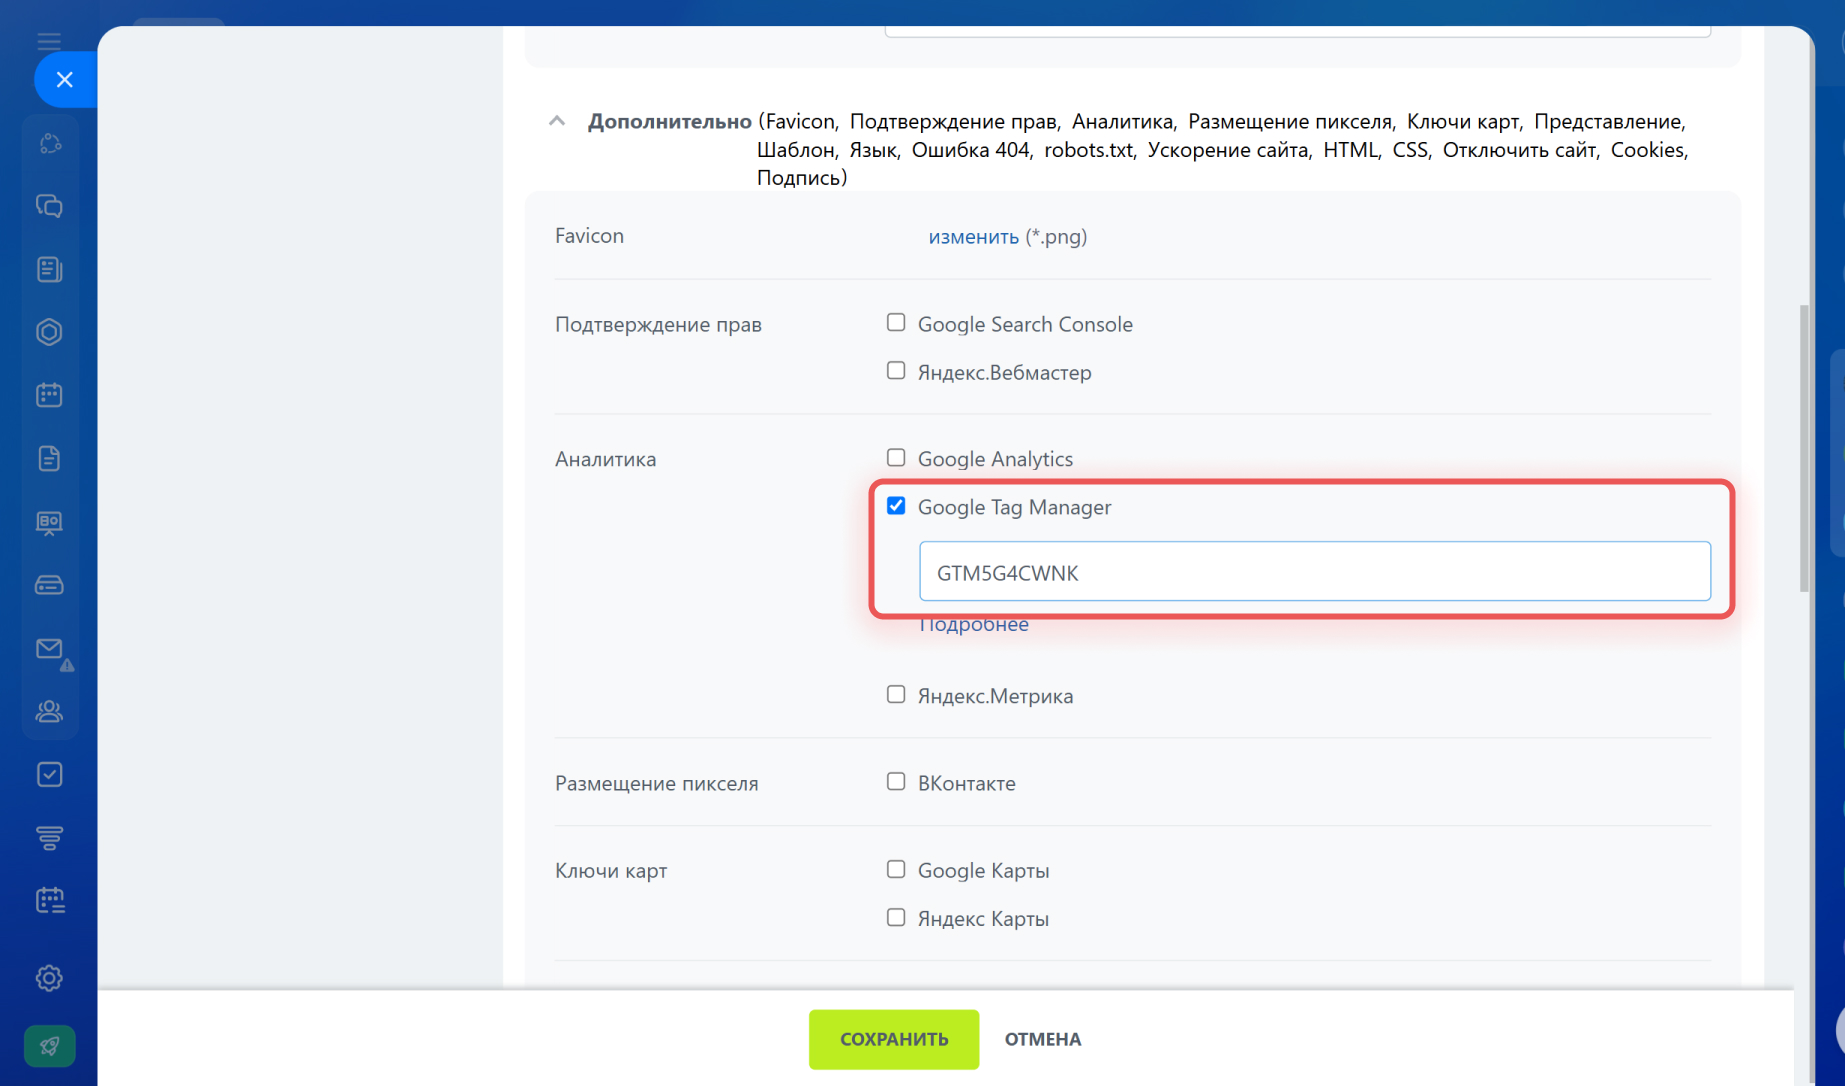
Task: Click the Дополнительно section heading
Action: pyautogui.click(x=669, y=121)
